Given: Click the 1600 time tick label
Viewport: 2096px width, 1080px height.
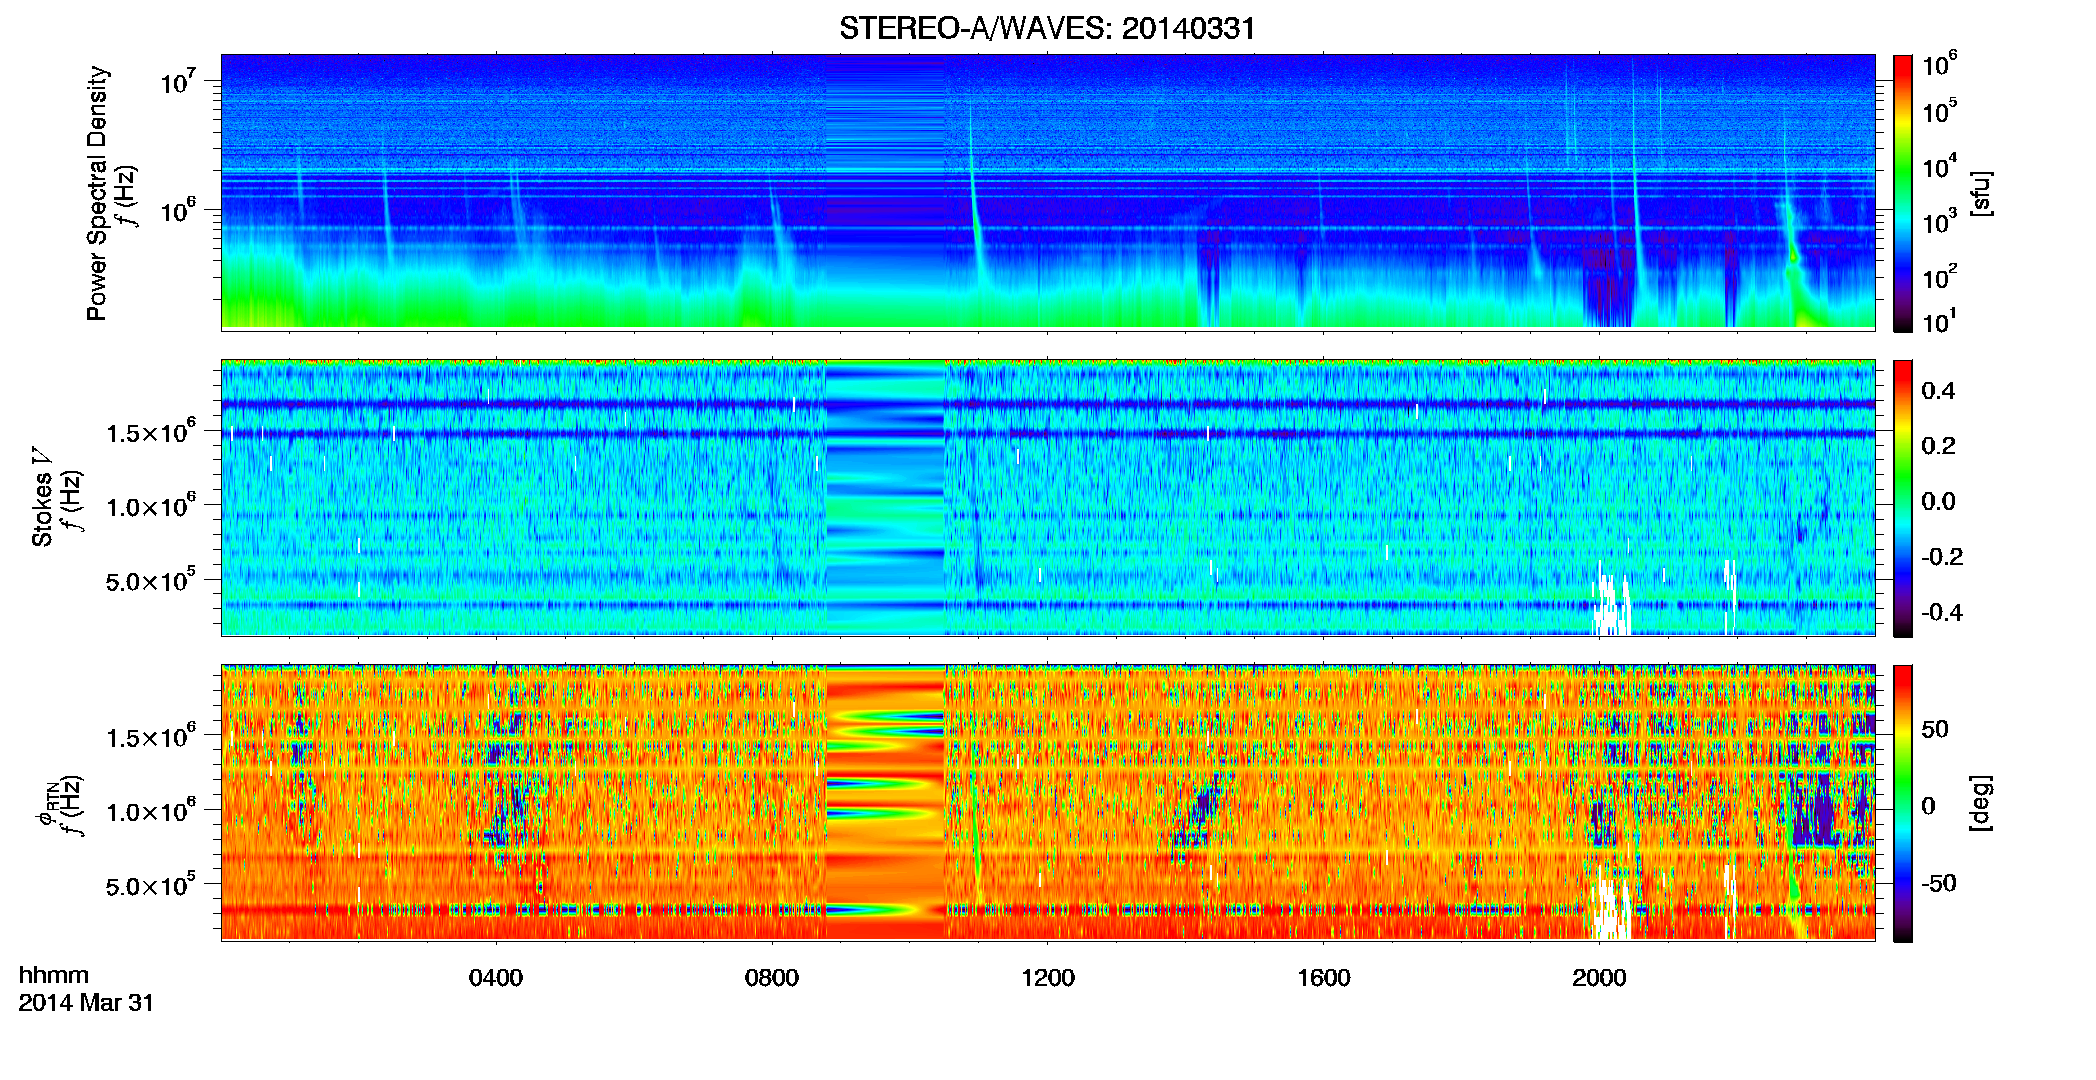Looking at the screenshot, I should click(1324, 977).
